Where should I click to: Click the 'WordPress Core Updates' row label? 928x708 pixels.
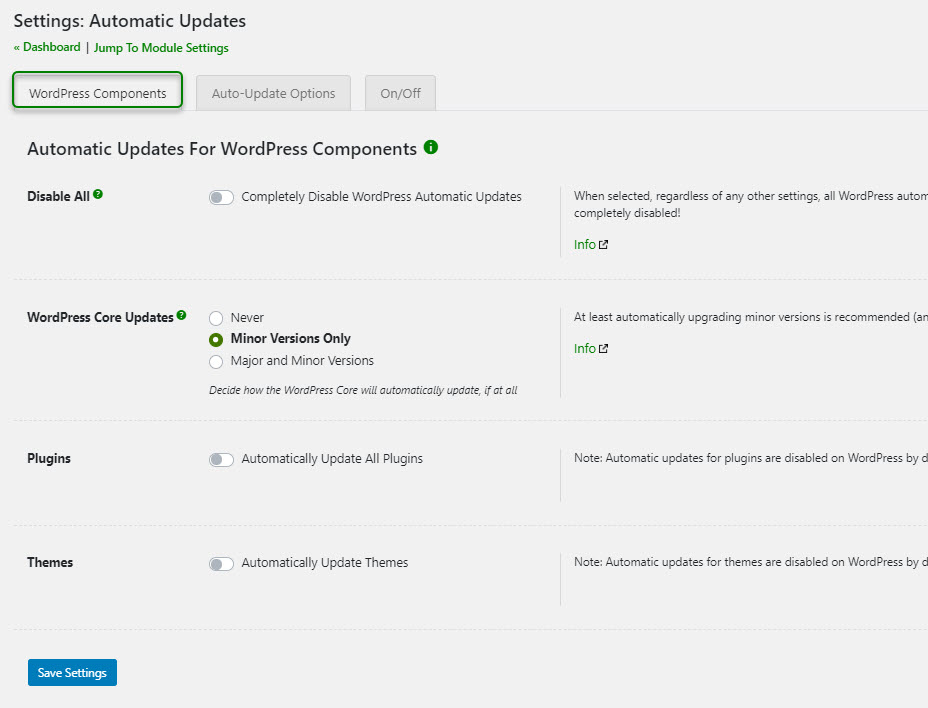coord(101,317)
